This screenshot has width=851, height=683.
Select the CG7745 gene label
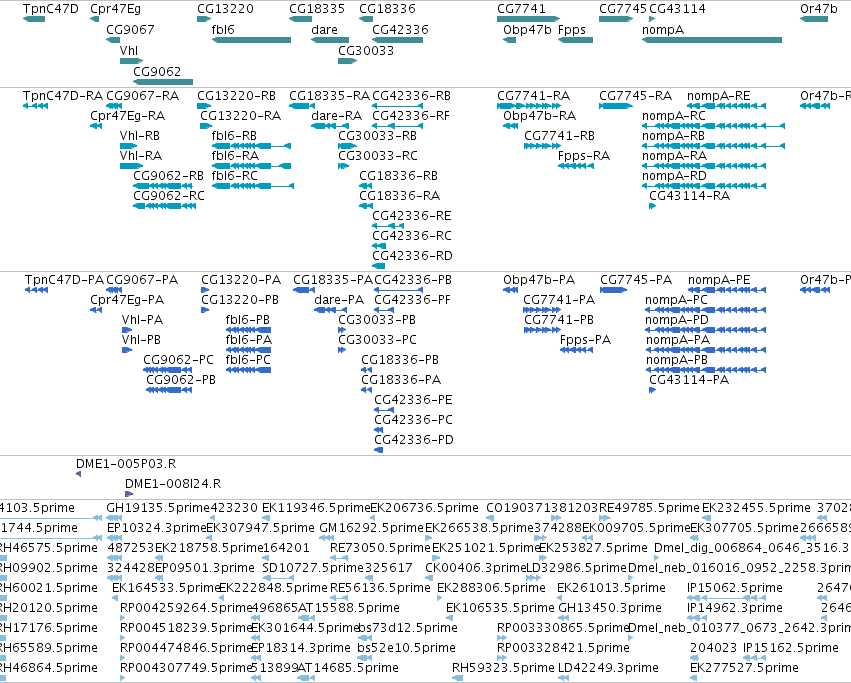point(623,9)
